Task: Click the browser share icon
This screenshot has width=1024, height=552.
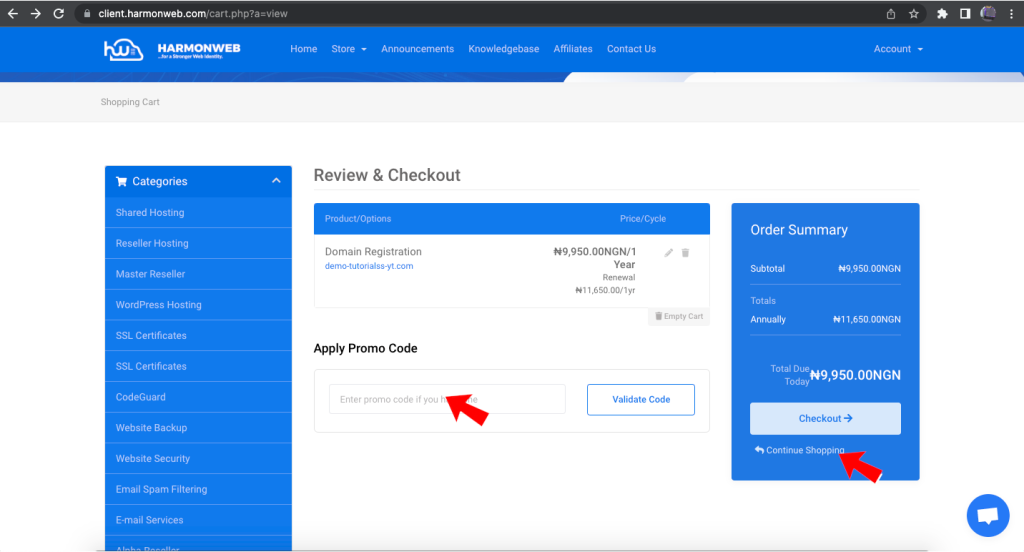Action: coord(890,14)
